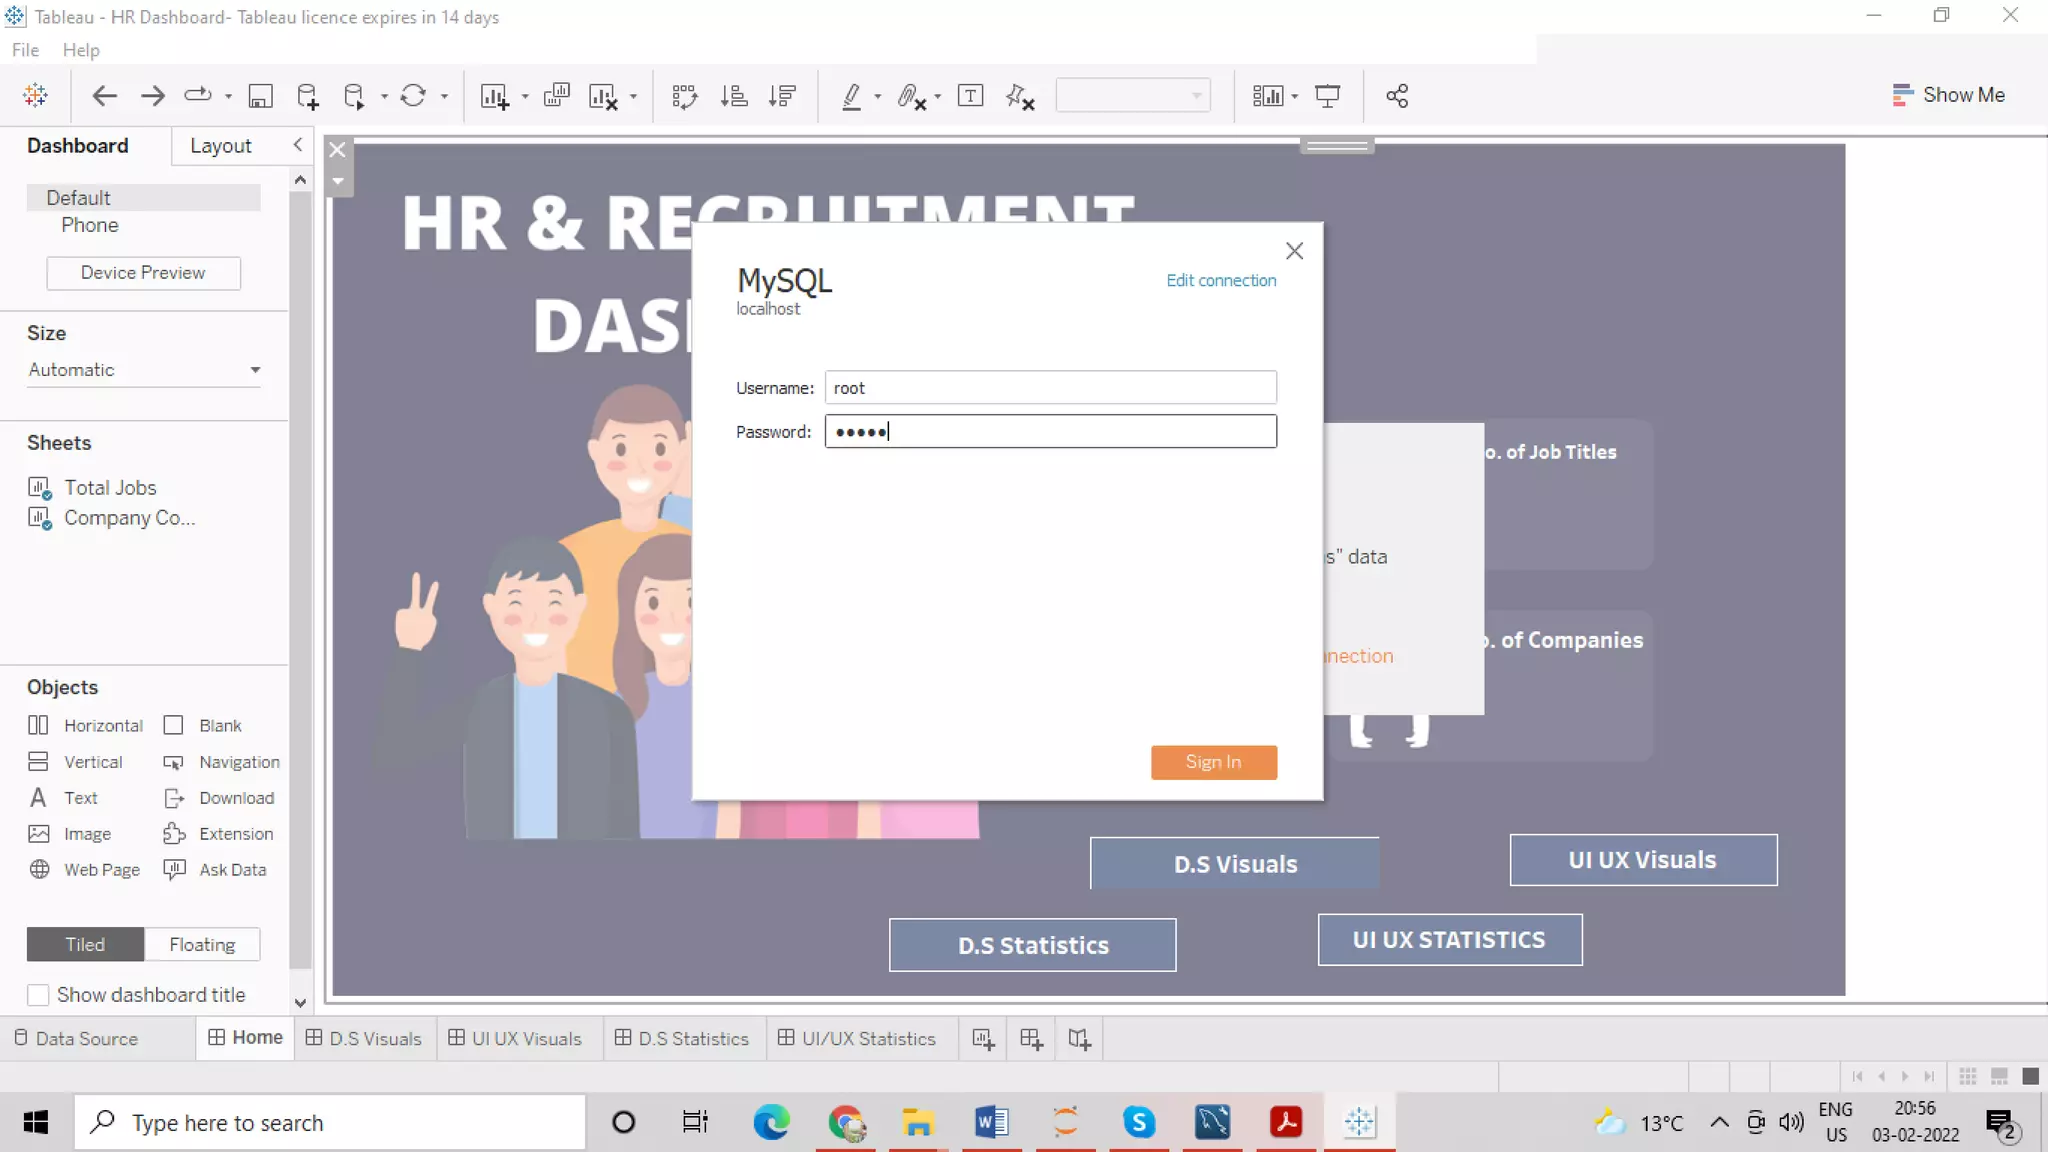Image resolution: width=2048 pixels, height=1152 pixels.
Task: Click the Fix axes pin icon
Action: (x=1019, y=95)
